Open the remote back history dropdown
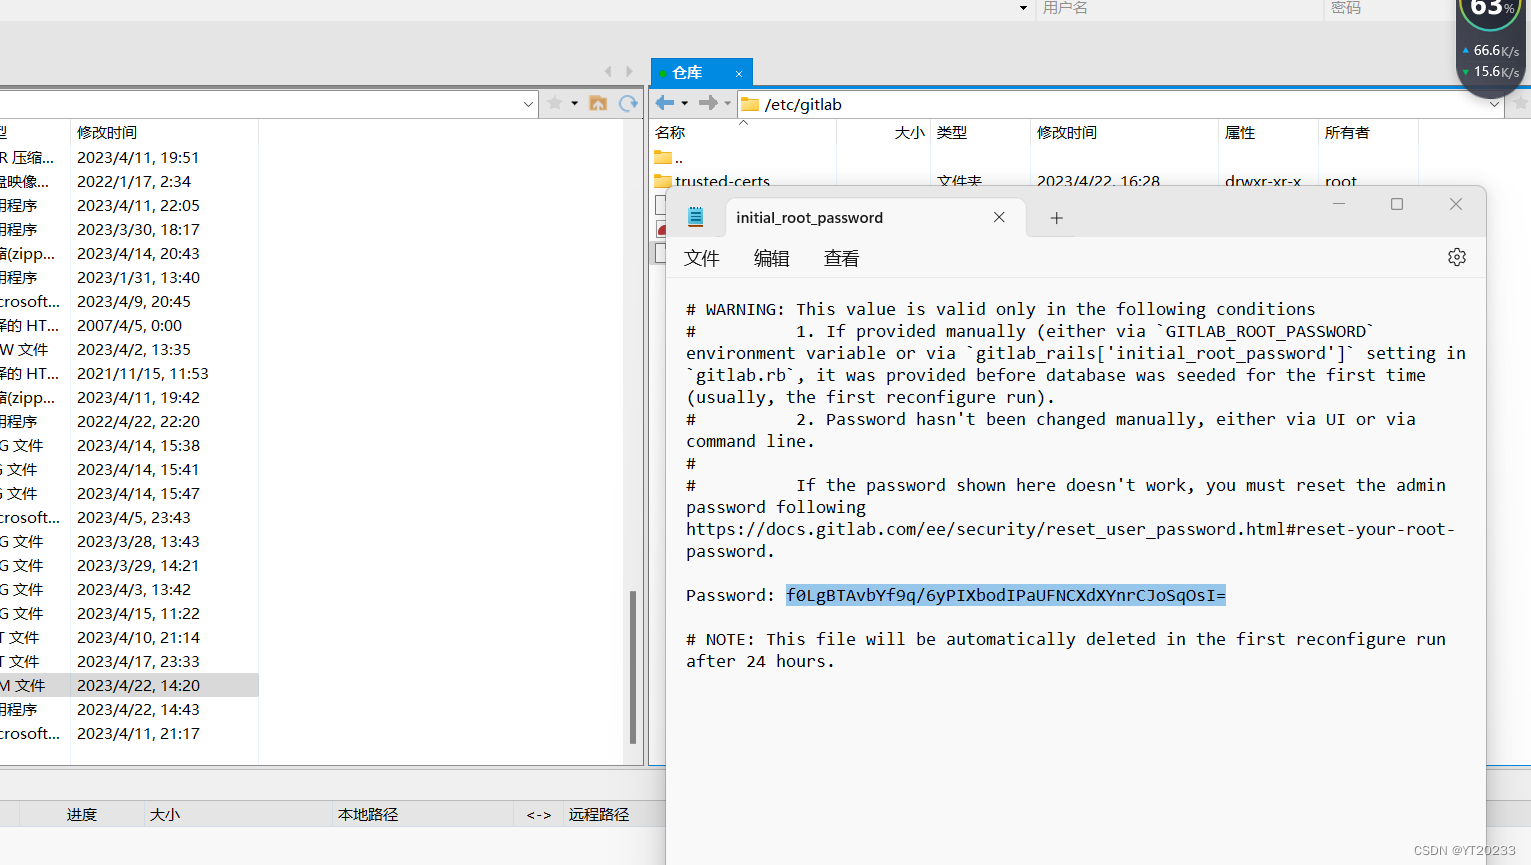Screen dimensions: 1531x865 coord(684,103)
